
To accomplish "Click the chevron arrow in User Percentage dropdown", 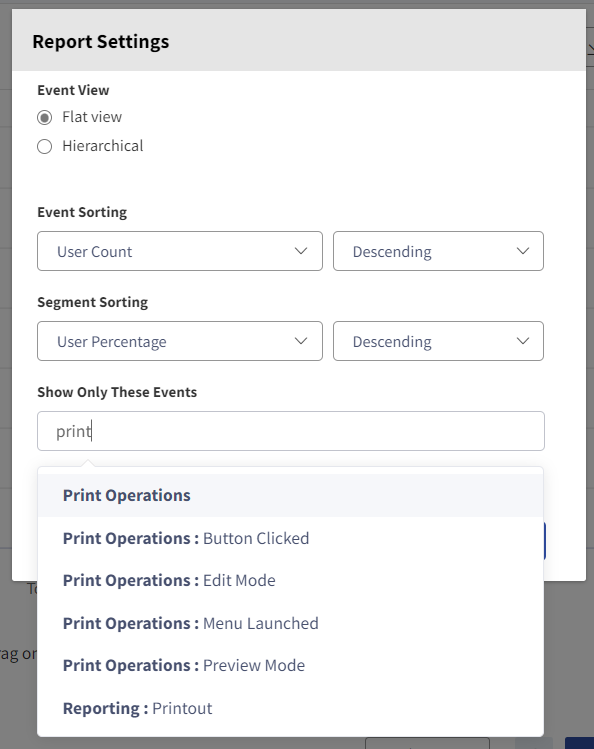I will tap(301, 341).
